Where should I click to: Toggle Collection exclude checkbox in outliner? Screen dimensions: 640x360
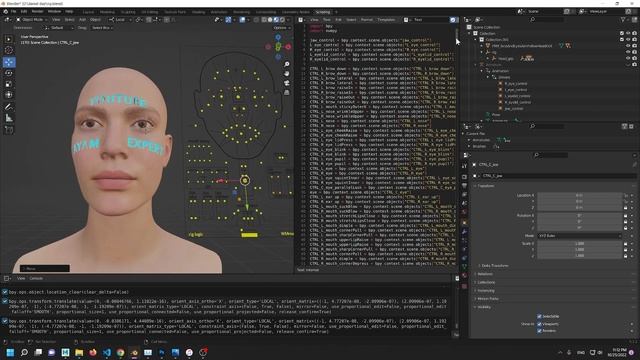click(x=622, y=33)
